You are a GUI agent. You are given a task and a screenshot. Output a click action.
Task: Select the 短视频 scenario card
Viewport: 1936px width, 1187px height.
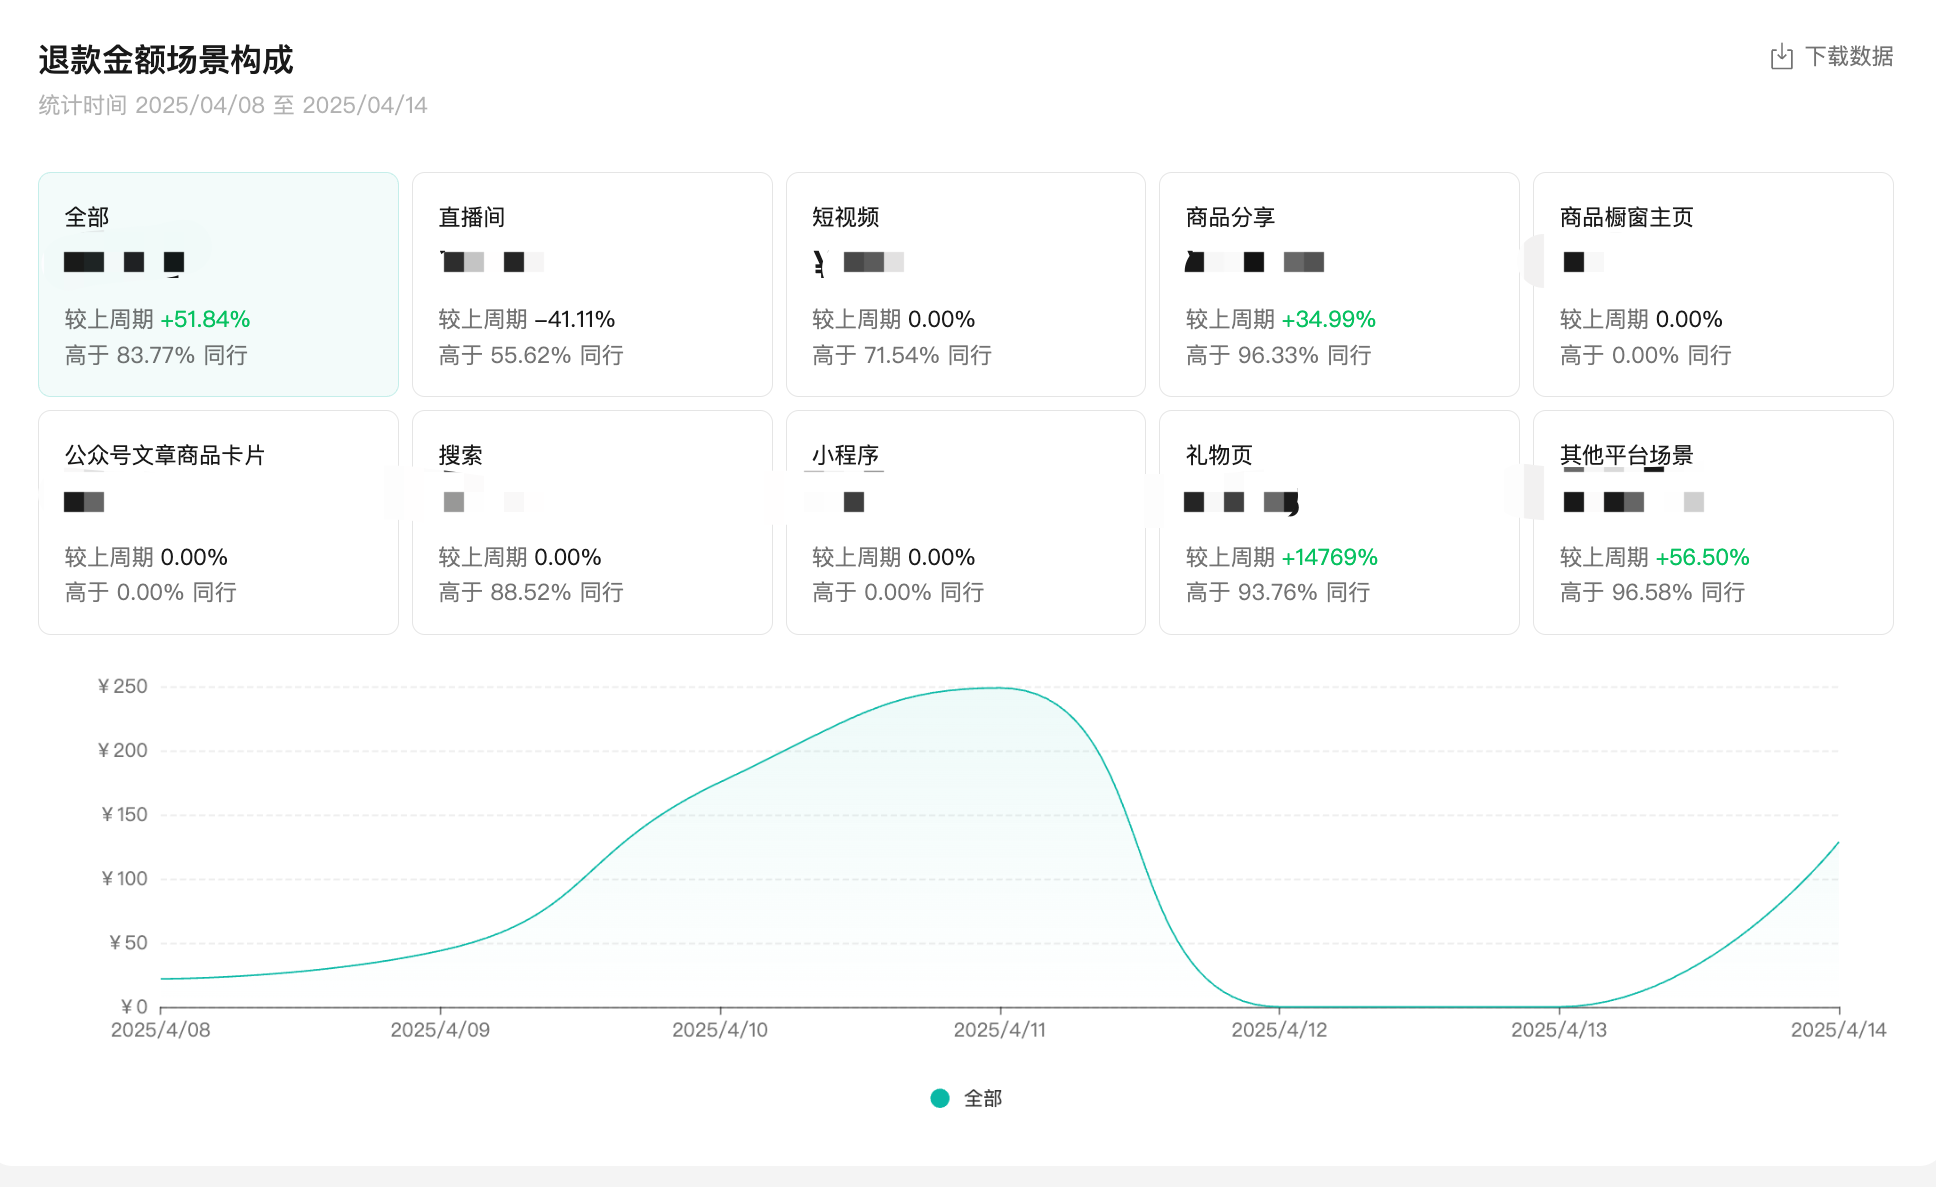965,284
